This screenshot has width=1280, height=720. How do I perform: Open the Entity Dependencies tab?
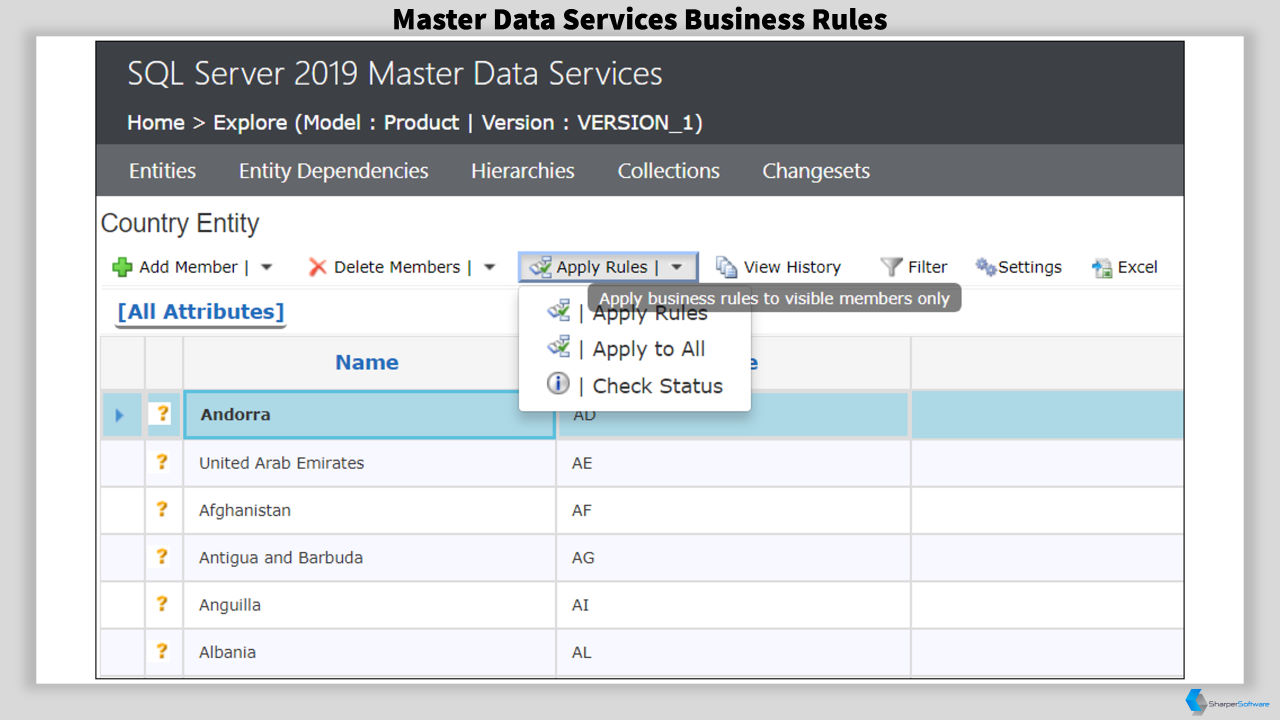(333, 171)
